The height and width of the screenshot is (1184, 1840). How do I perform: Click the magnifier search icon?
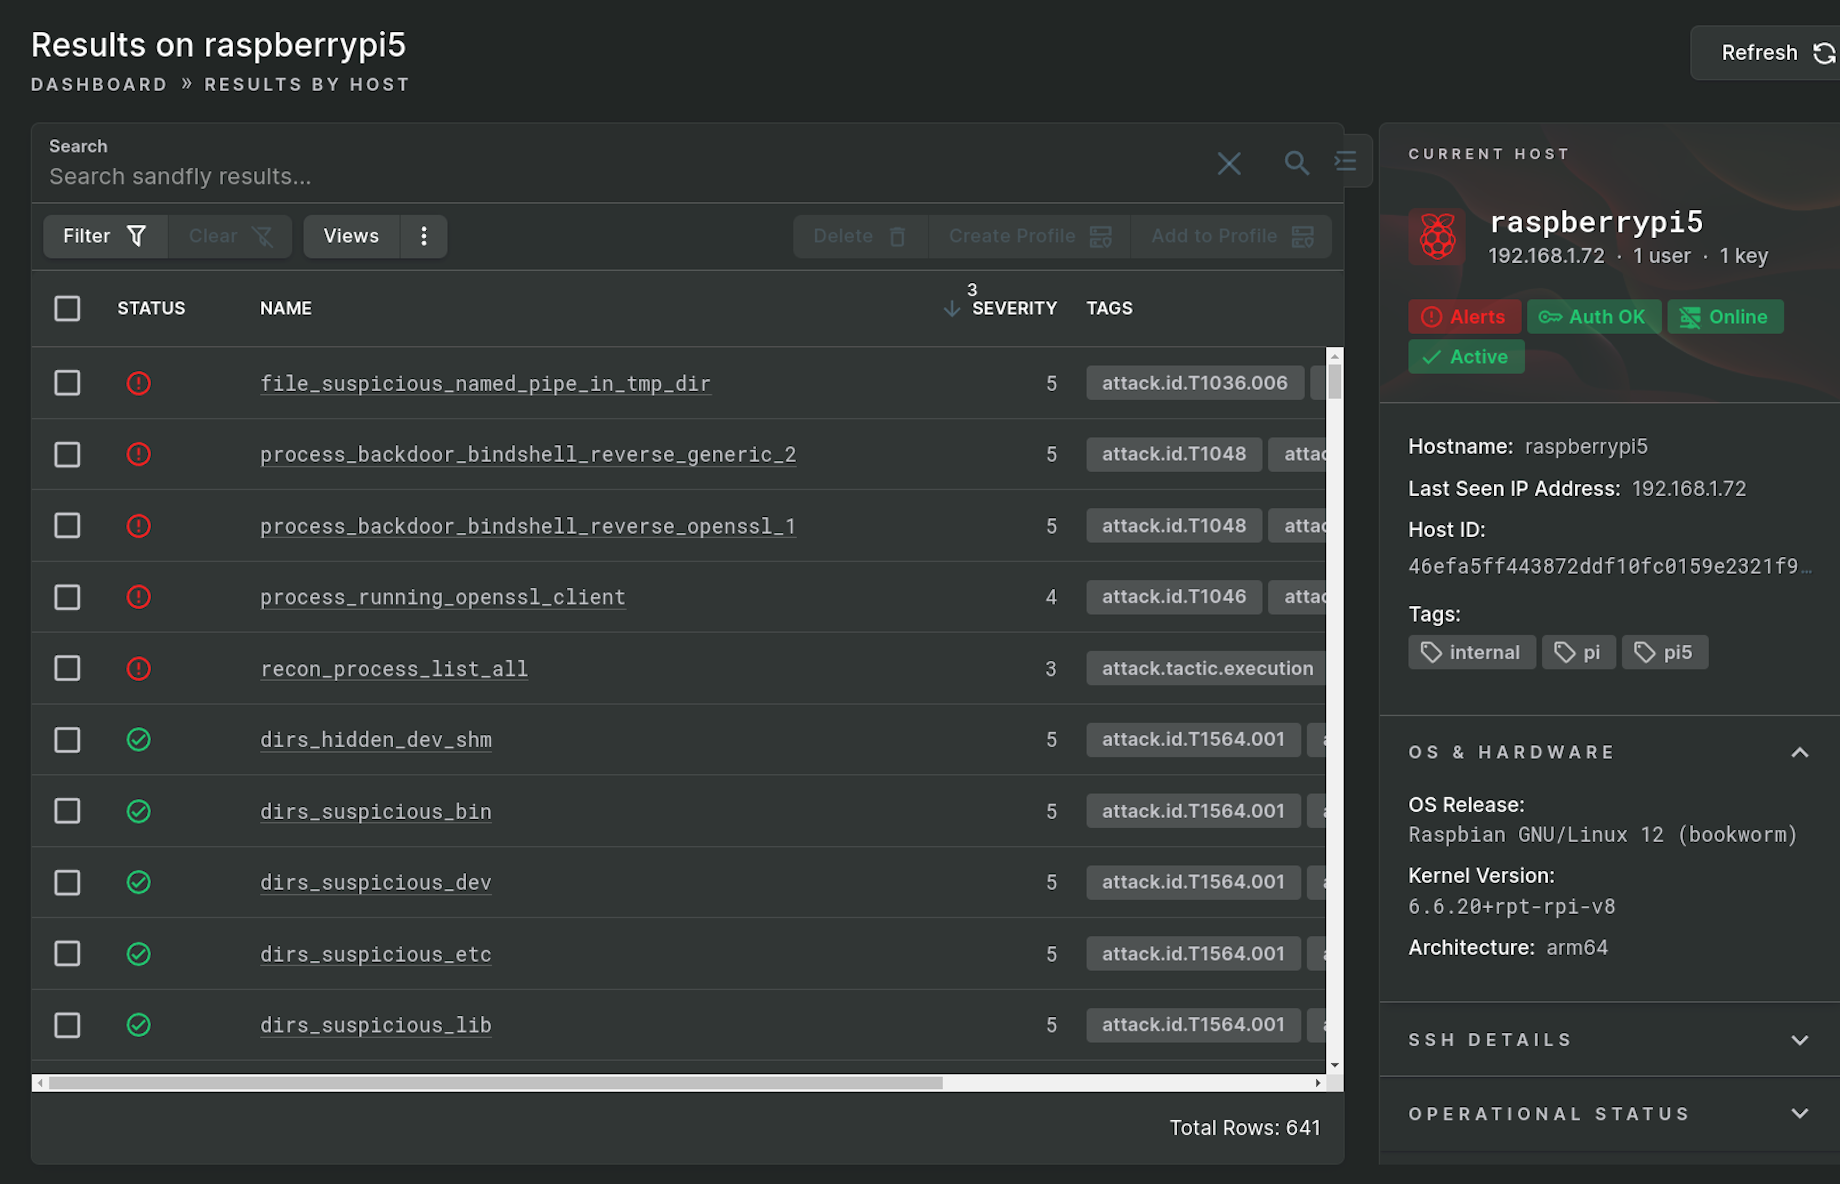(x=1296, y=163)
